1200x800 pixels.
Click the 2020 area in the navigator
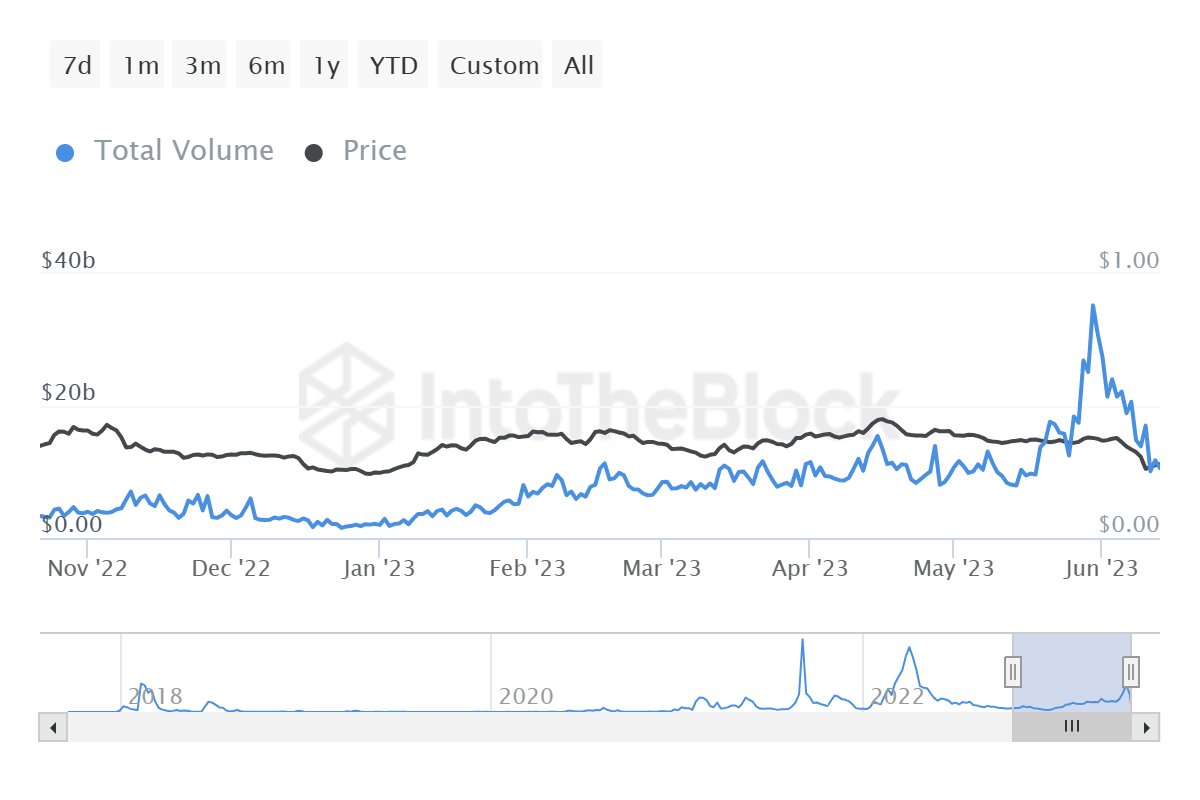point(526,695)
